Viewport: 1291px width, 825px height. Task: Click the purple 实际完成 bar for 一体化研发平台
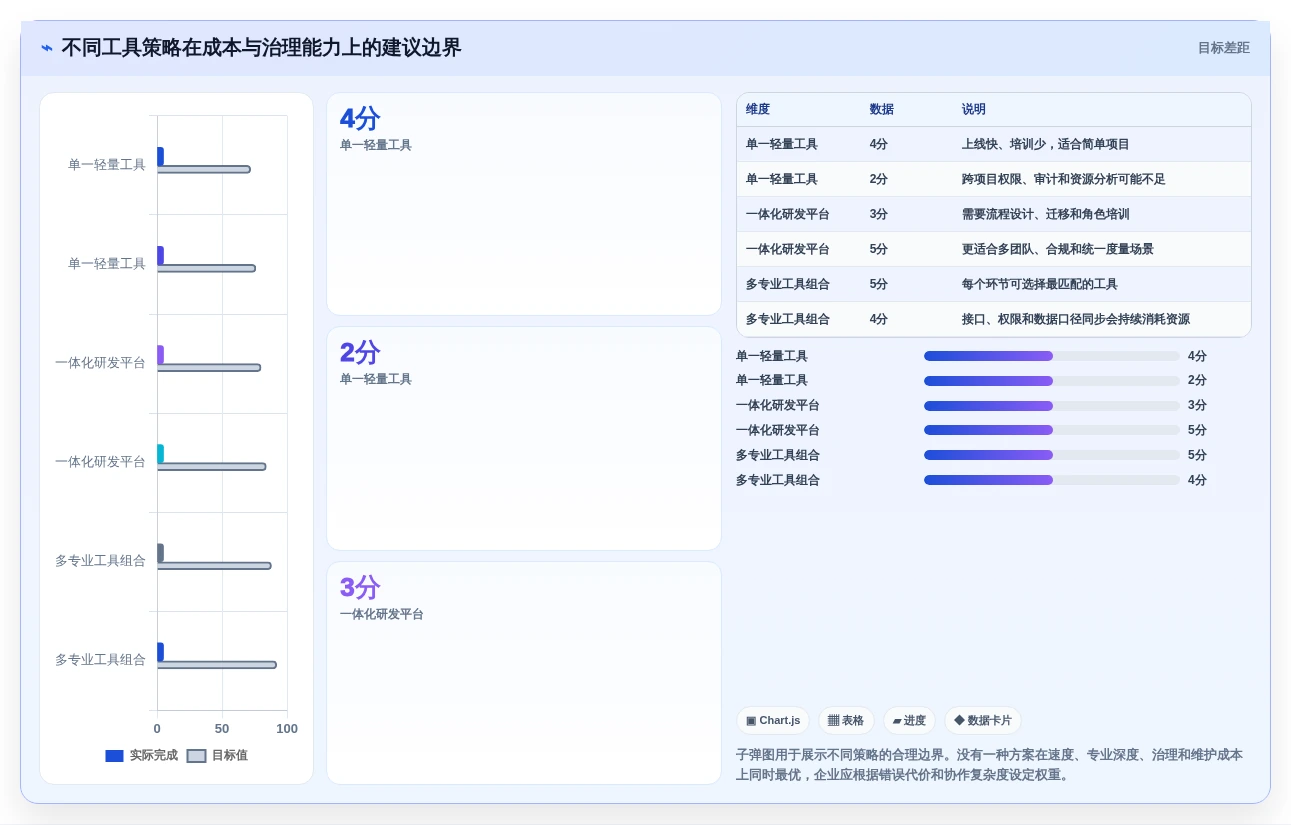[x=160, y=355]
